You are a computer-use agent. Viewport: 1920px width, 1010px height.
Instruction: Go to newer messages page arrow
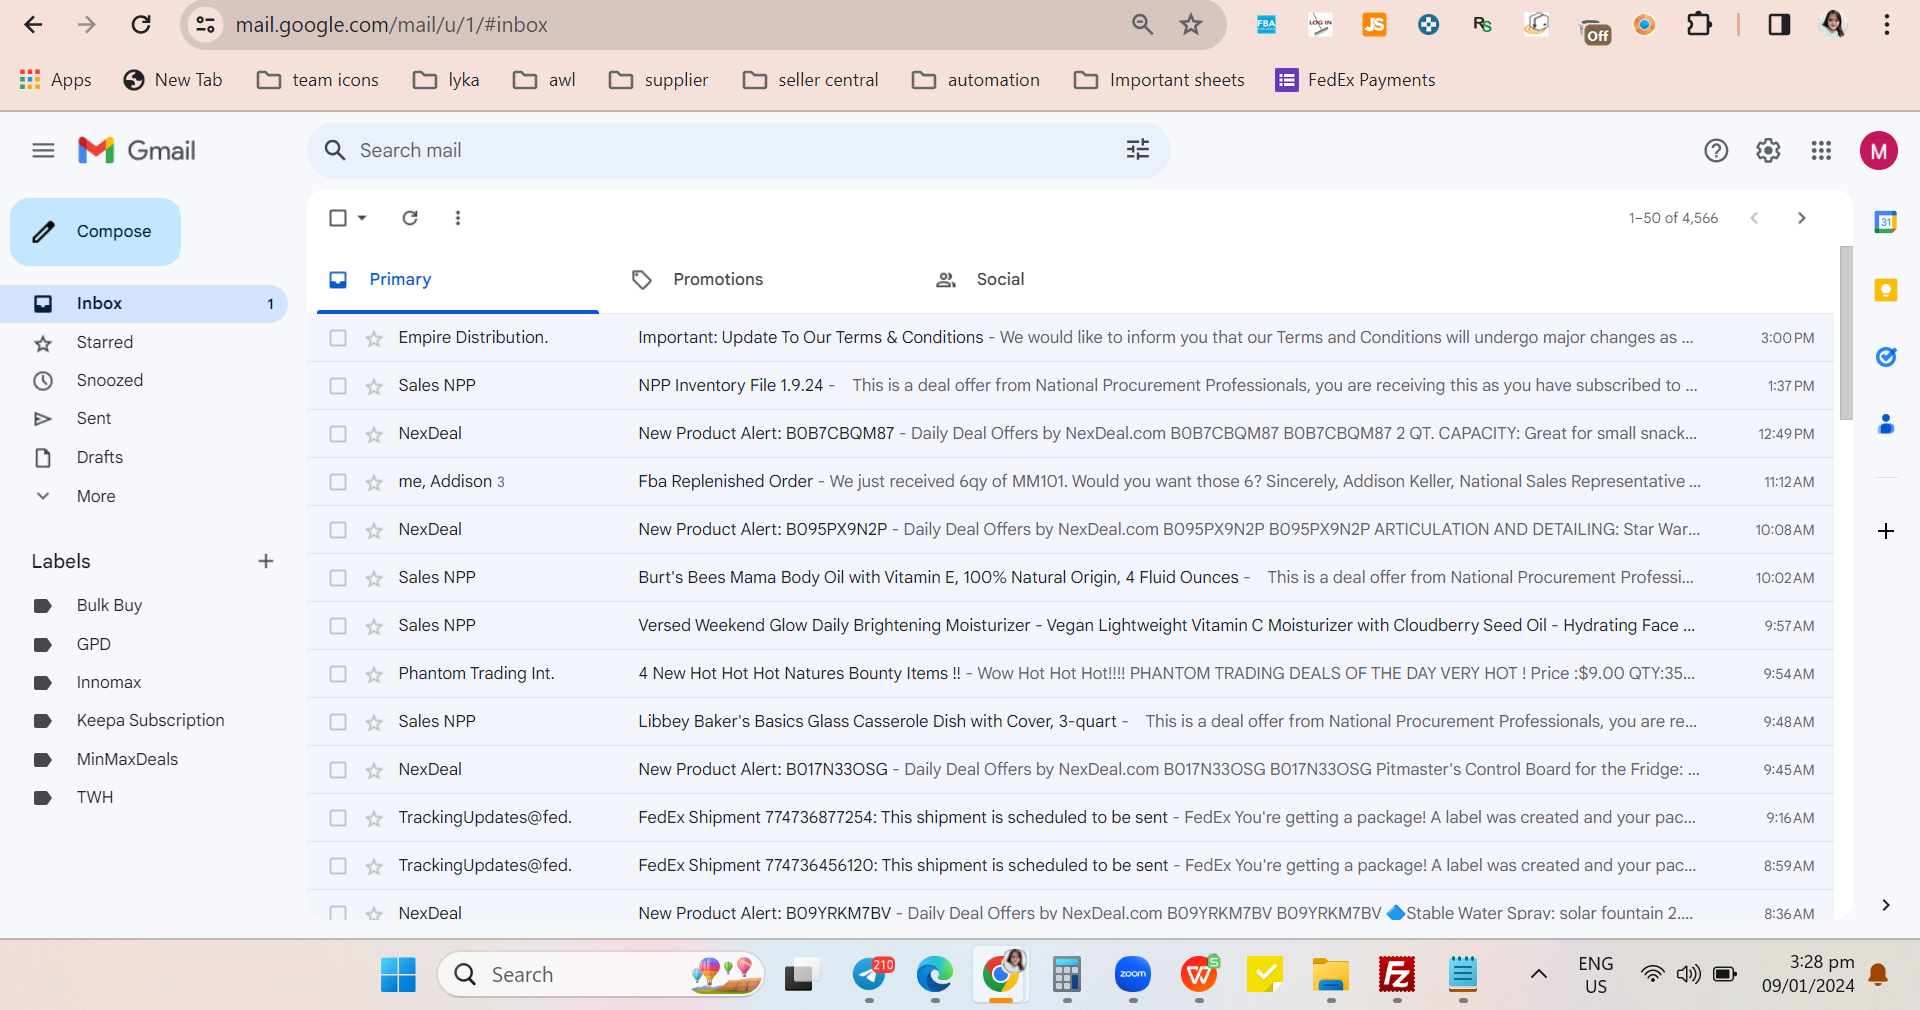(1754, 218)
